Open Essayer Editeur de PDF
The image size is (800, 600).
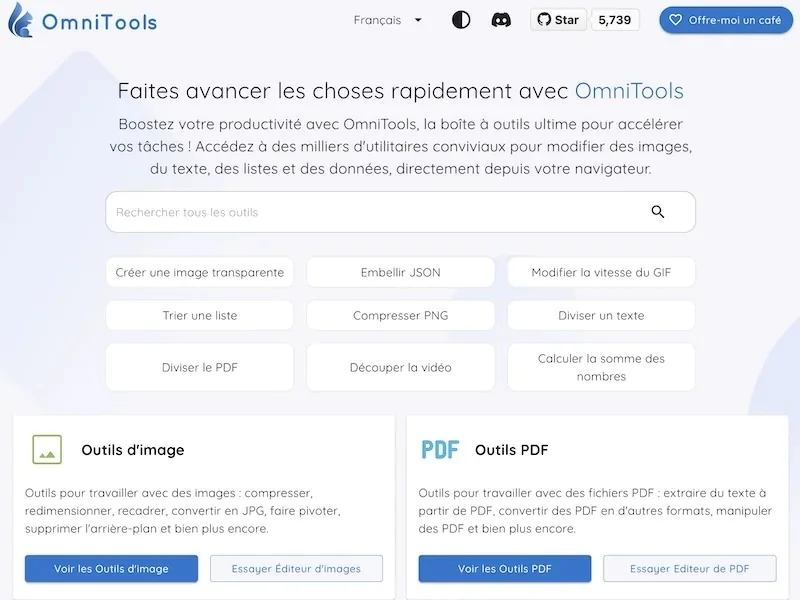[x=689, y=568]
